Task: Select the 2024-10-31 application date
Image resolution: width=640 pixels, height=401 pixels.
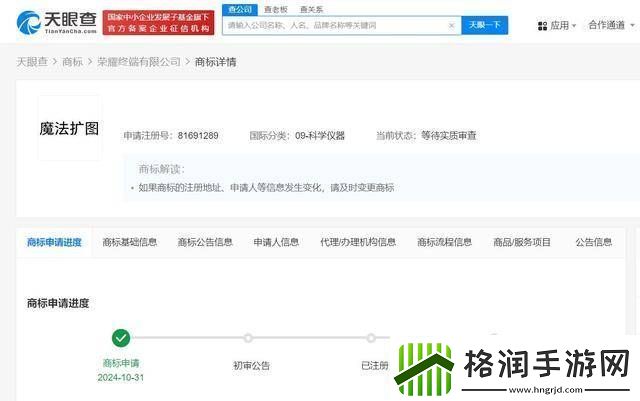Action: pos(121,378)
